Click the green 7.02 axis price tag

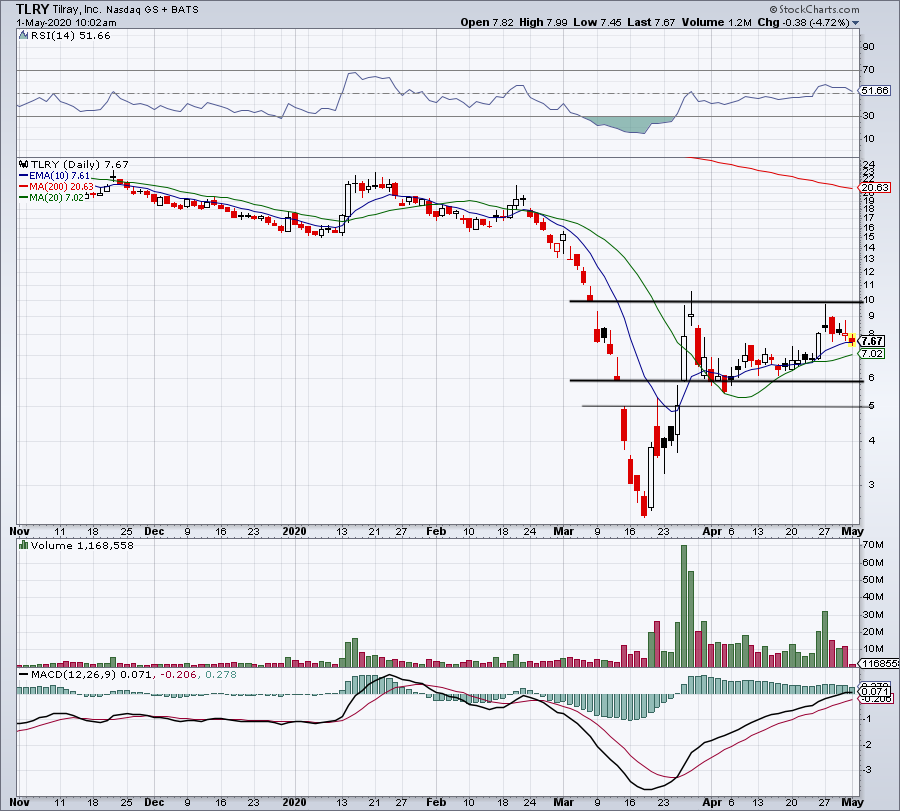[870, 353]
